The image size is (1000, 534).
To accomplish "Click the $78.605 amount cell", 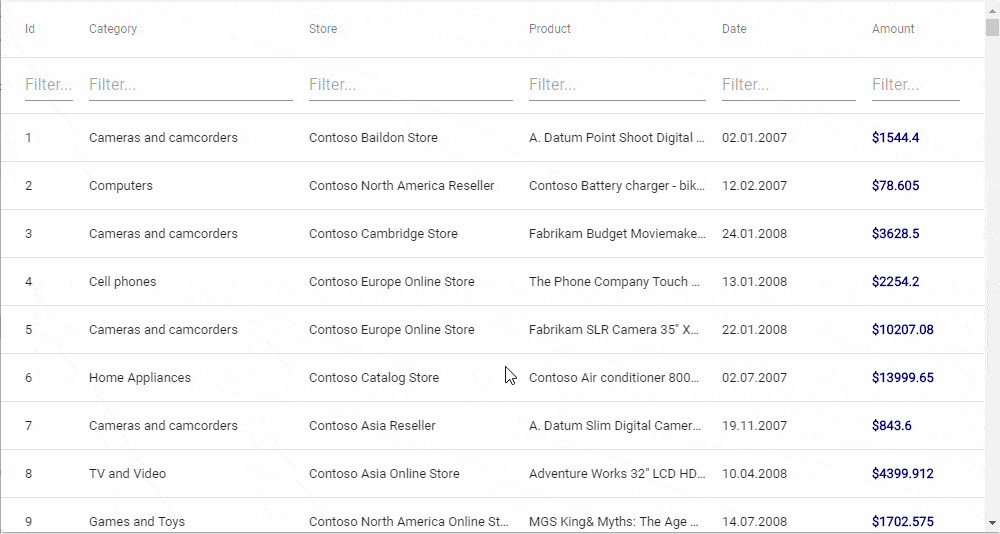I will point(895,186).
